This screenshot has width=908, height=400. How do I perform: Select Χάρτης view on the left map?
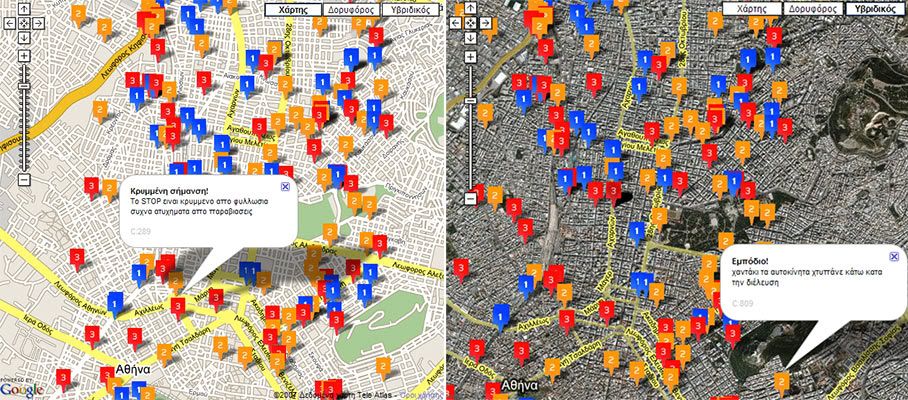tap(293, 10)
